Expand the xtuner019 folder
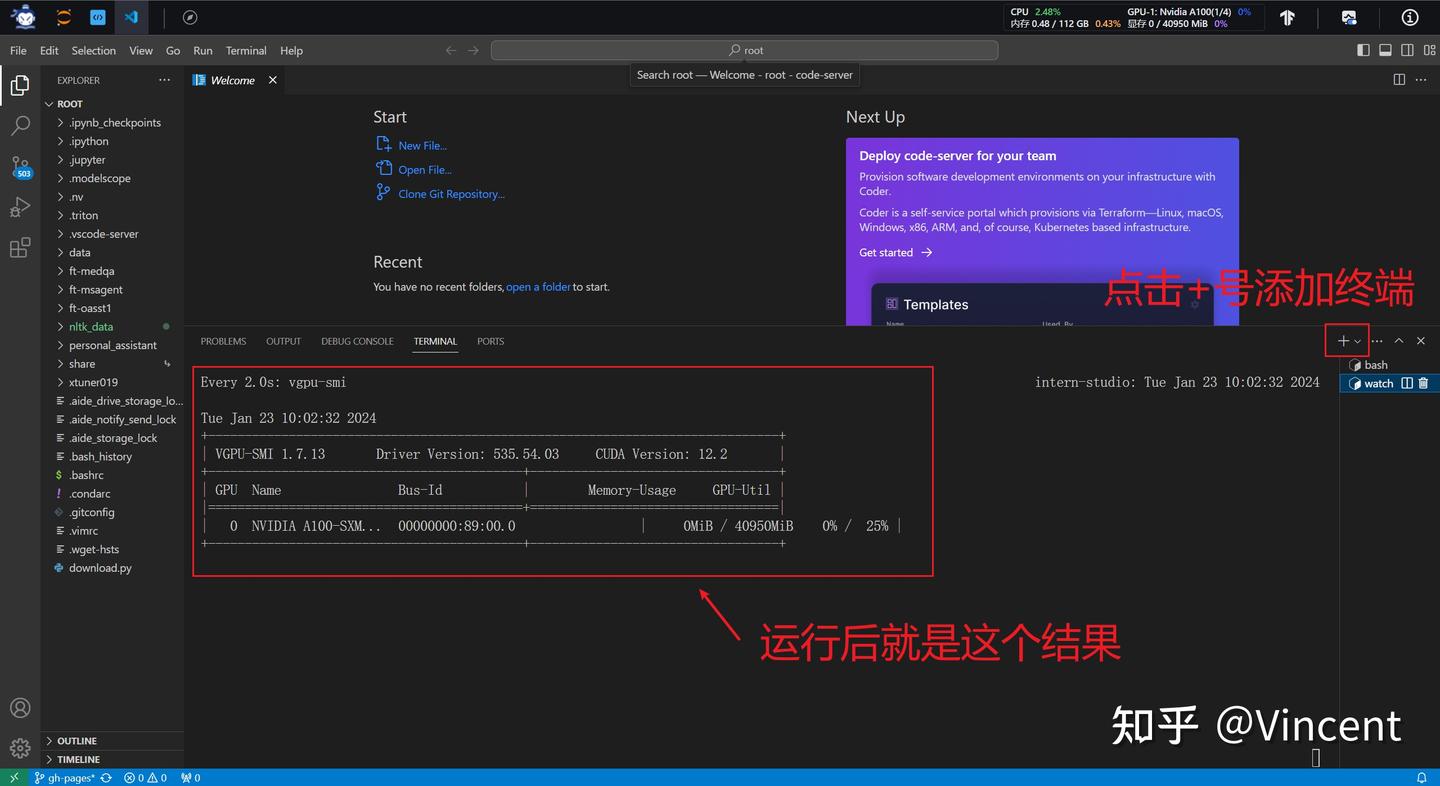The image size is (1440, 786). point(112,382)
